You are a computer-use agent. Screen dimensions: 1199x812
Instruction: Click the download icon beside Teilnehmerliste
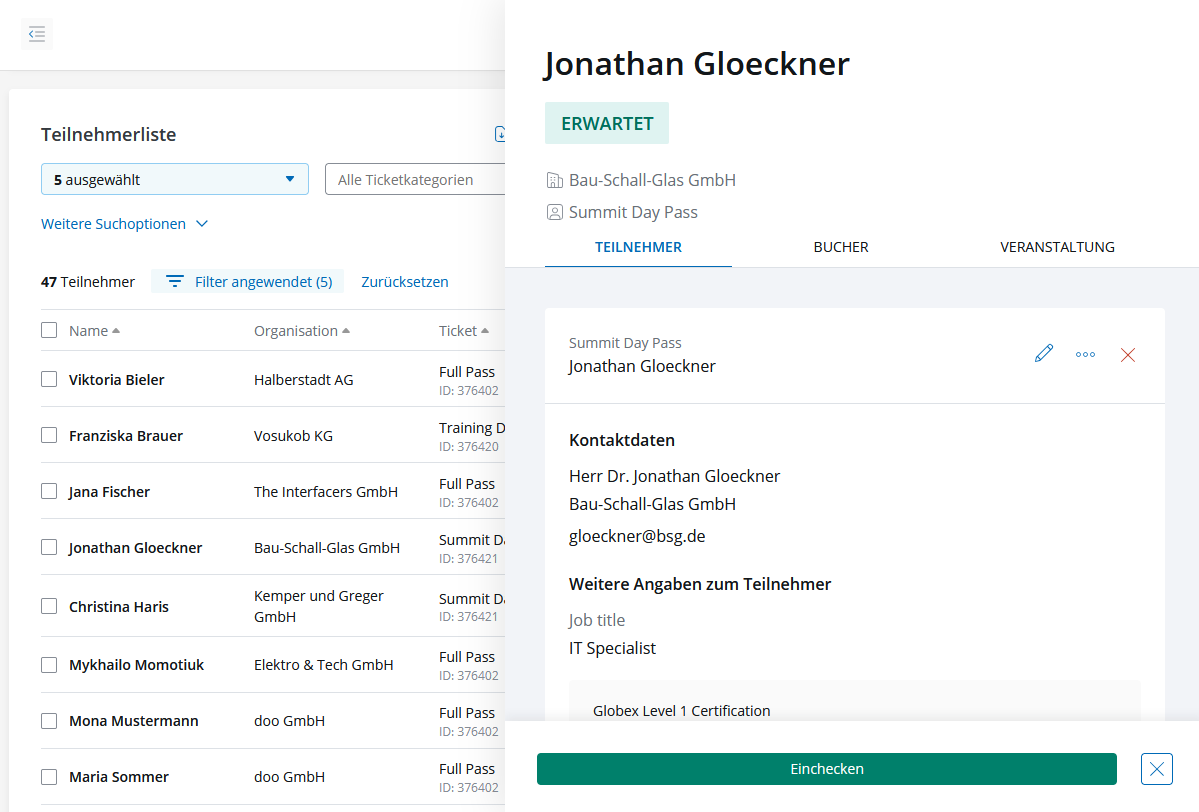[500, 134]
